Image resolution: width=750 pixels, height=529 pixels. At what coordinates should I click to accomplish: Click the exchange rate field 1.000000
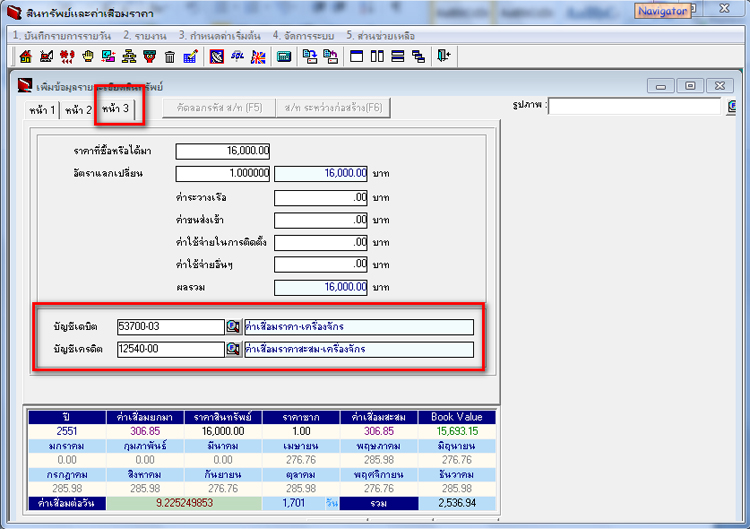click(222, 173)
